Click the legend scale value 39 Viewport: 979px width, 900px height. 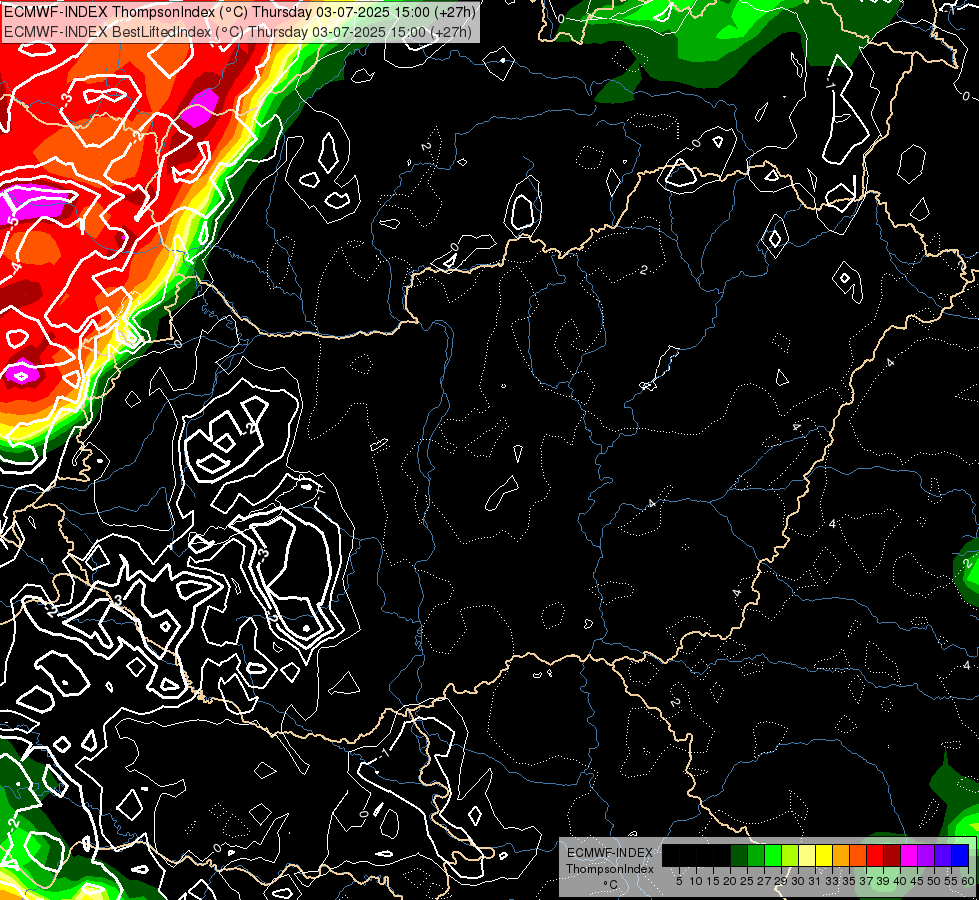point(883,881)
